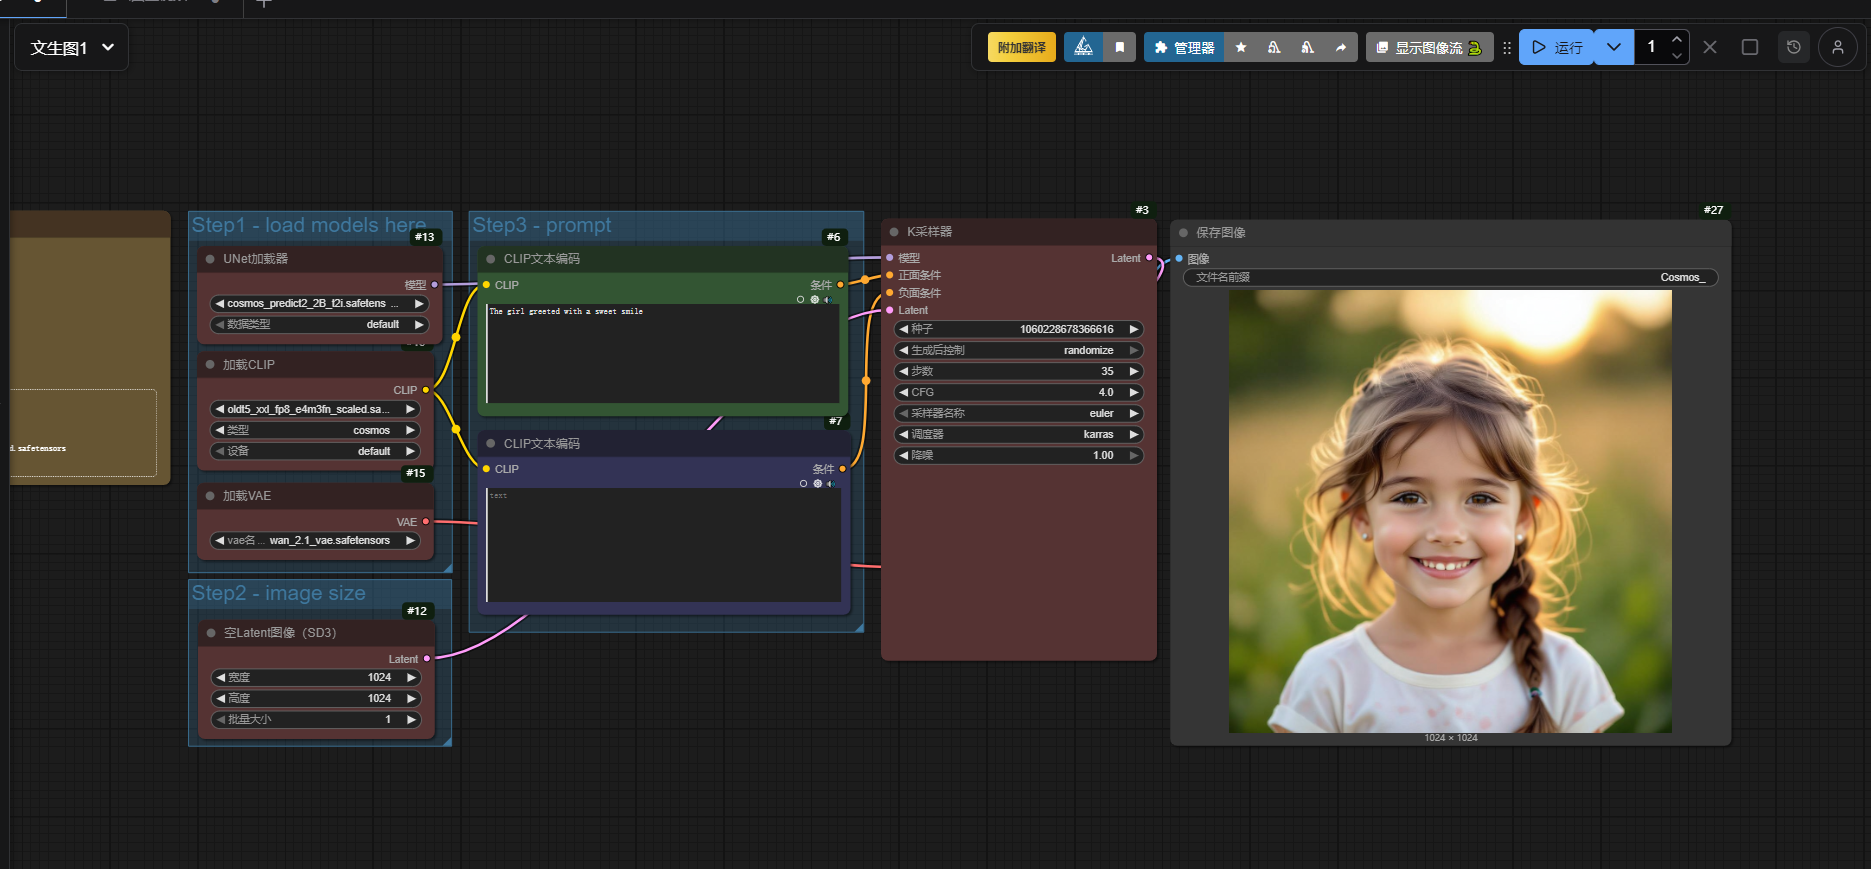Click the share arrow icon in the toolbar
Screen dimensions: 1871x869
coord(1340,47)
